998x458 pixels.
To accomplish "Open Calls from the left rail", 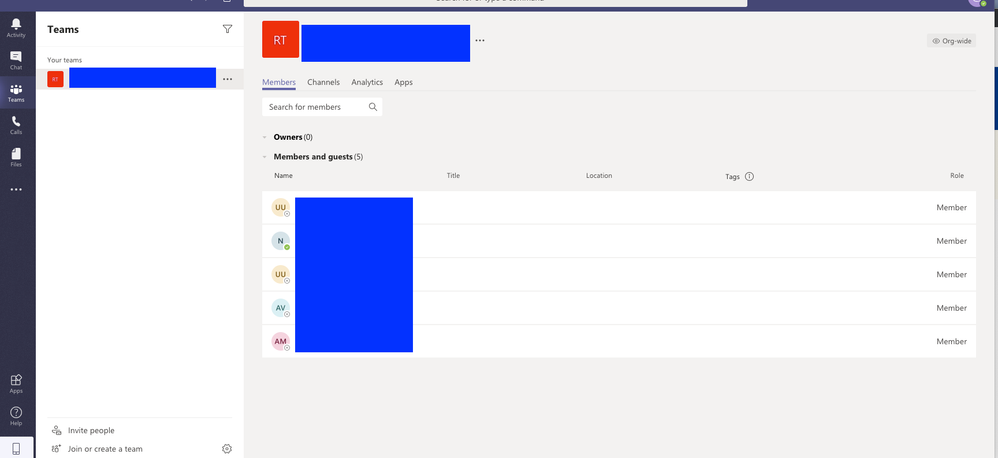I will point(16,125).
